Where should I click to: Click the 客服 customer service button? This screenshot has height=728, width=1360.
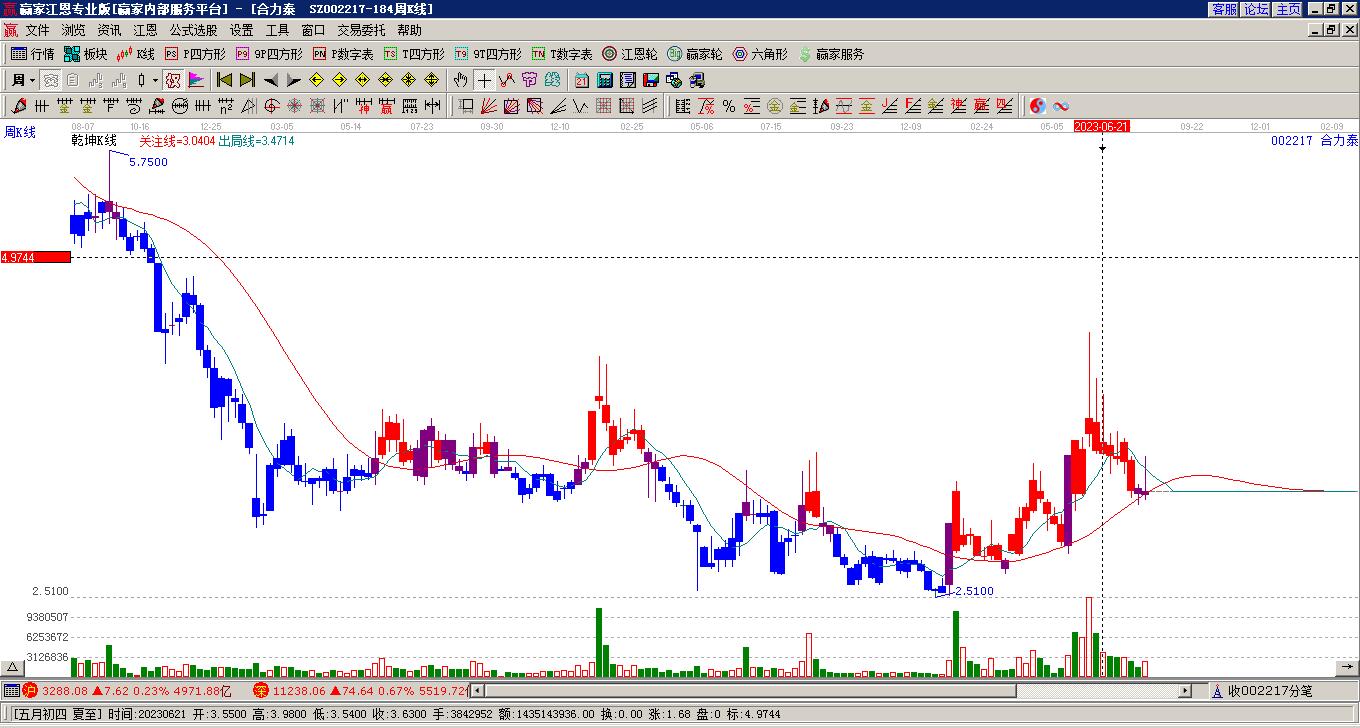(x=1224, y=8)
